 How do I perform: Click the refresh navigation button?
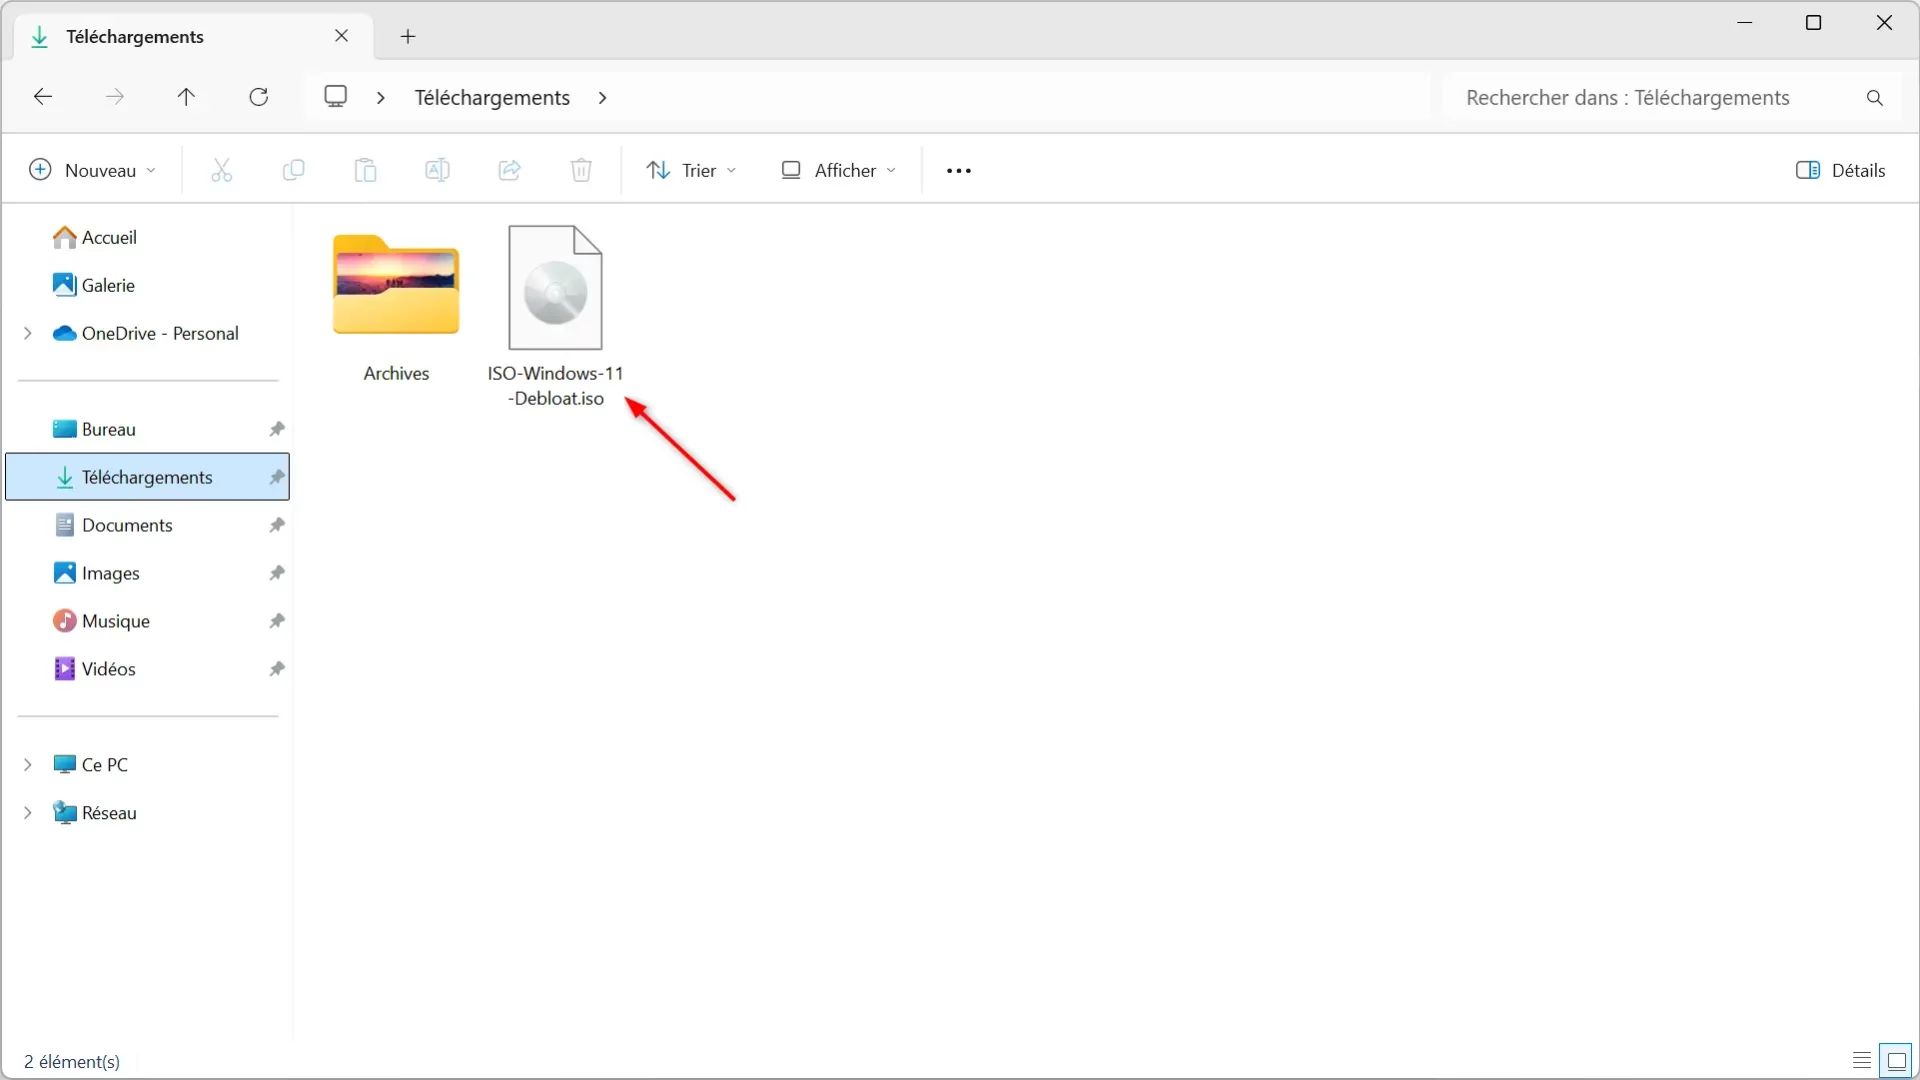(x=258, y=96)
